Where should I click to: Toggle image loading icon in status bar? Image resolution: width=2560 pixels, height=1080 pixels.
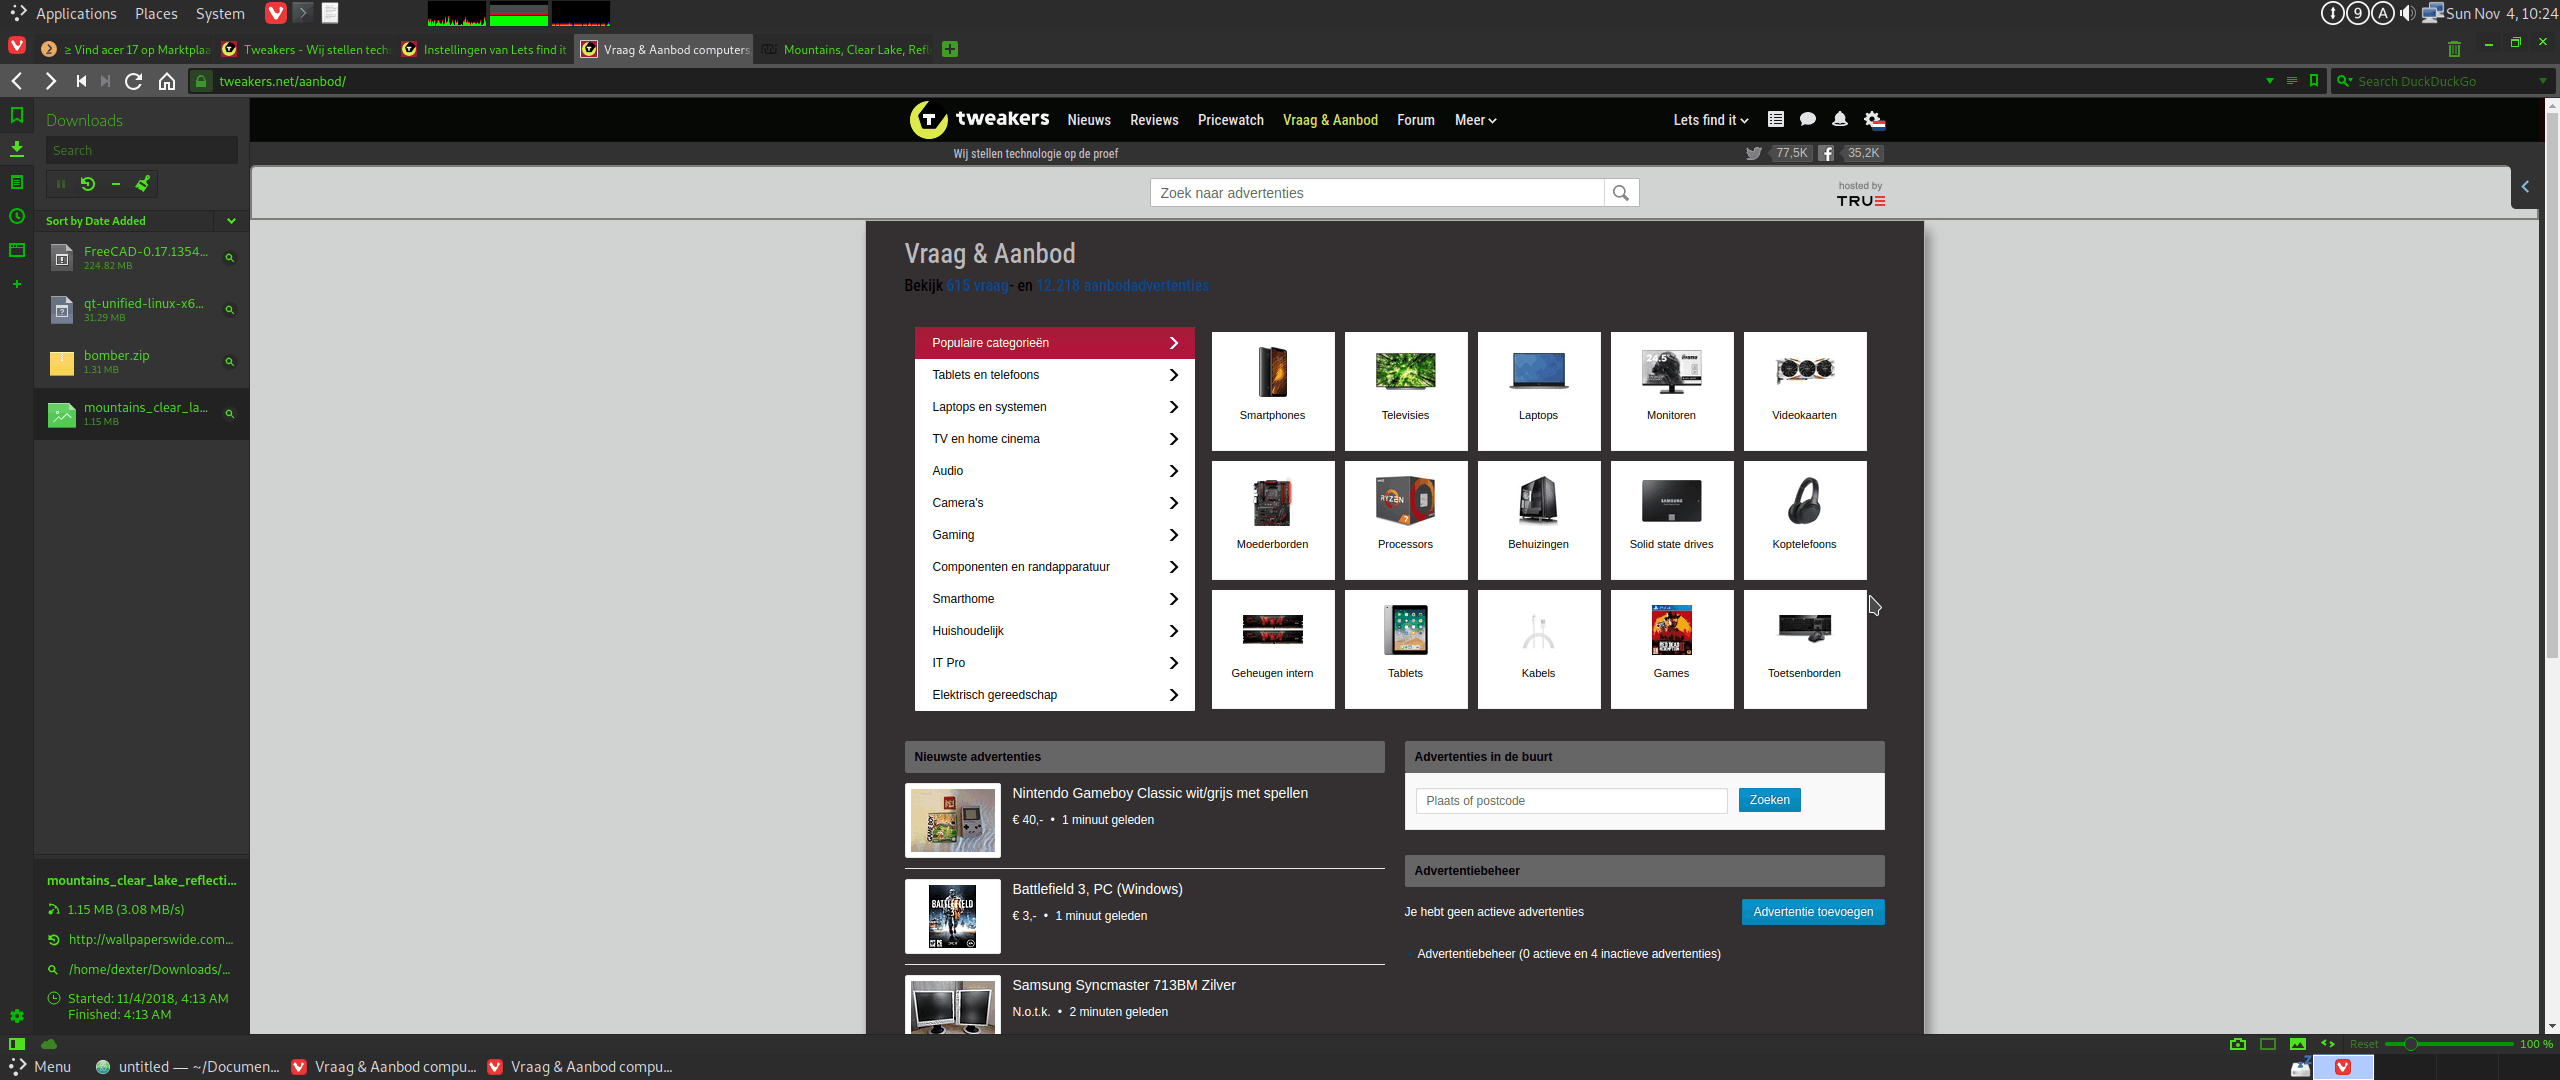point(2298,1044)
